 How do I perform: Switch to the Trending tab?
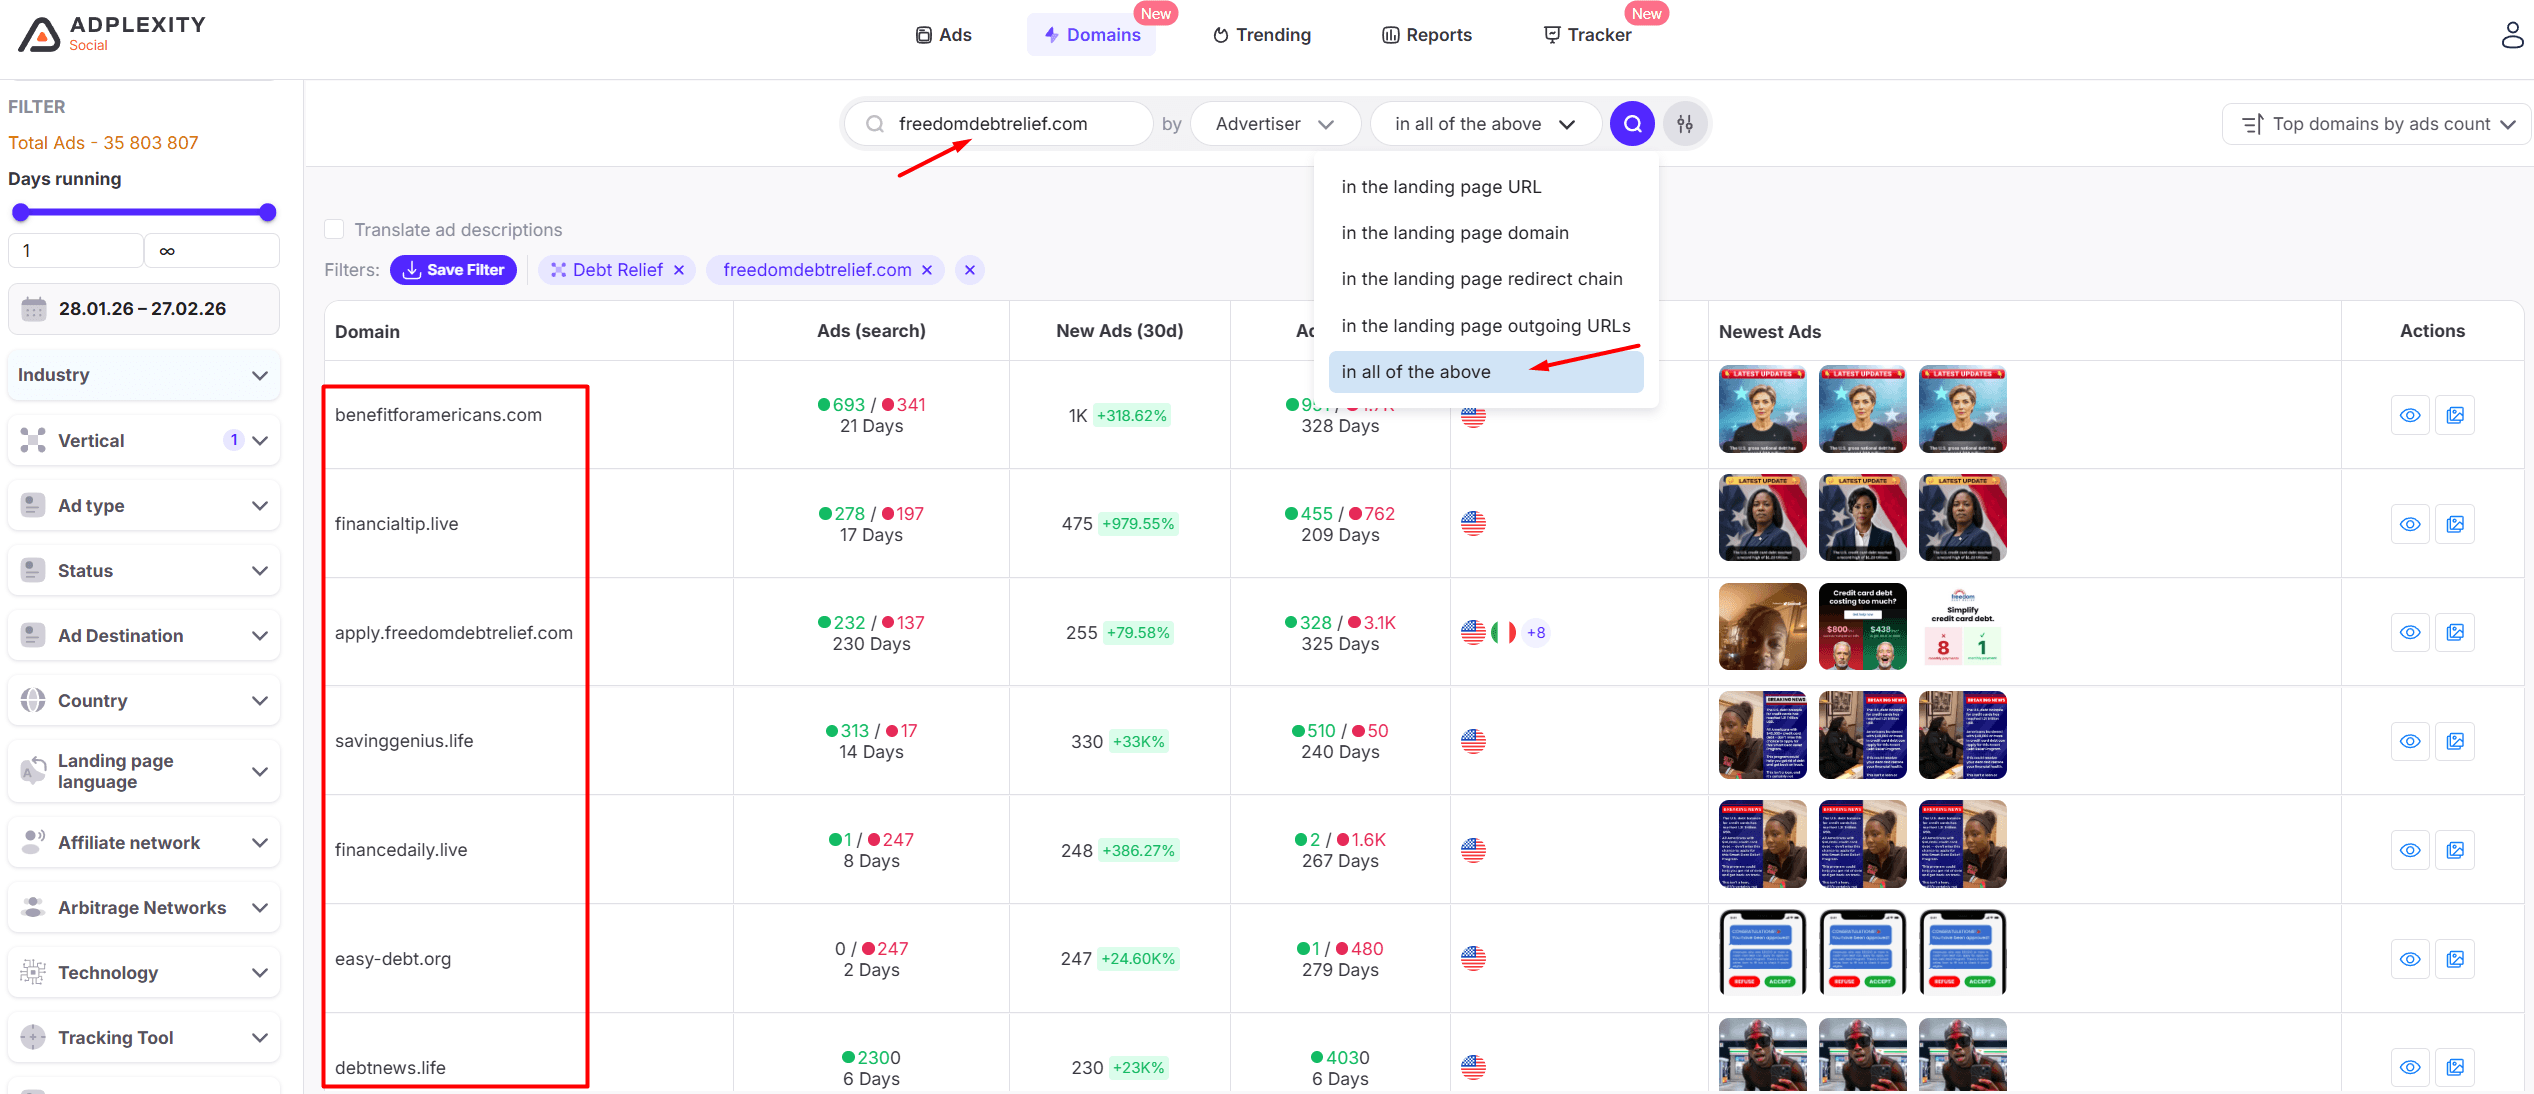pos(1261,35)
